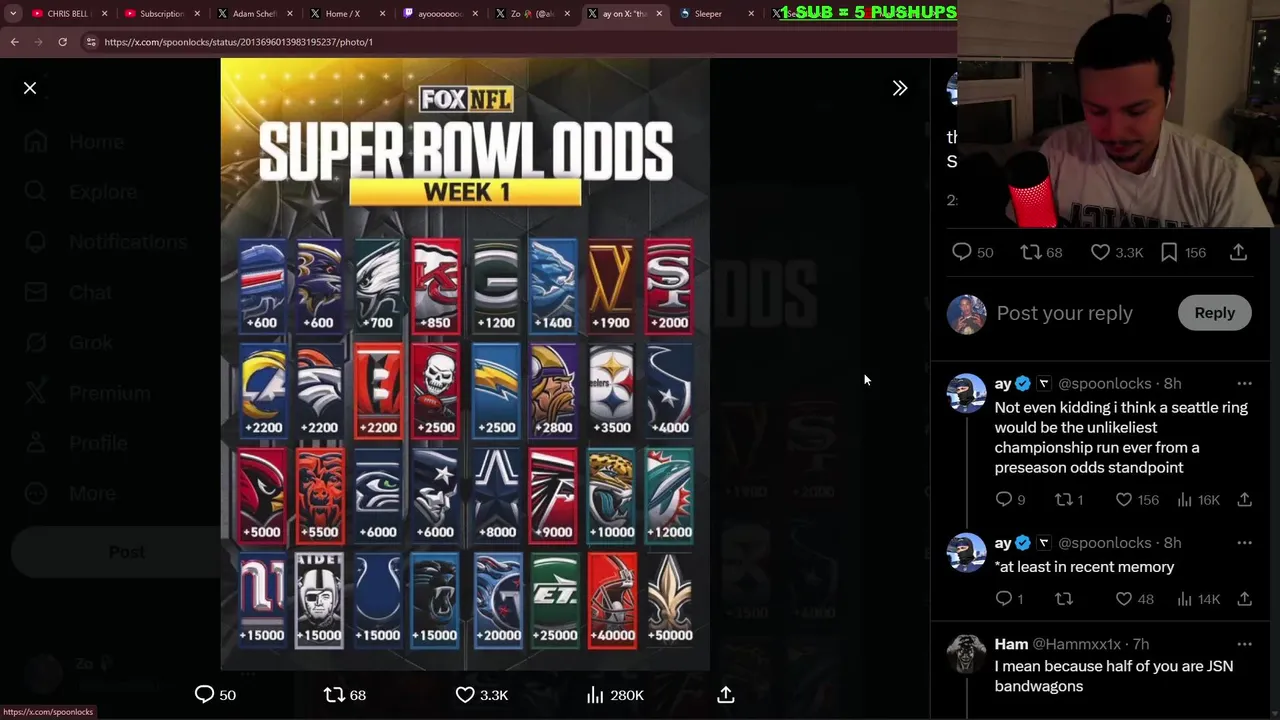Reload the page with the refresh icon
This screenshot has width=1280, height=720.
point(62,42)
